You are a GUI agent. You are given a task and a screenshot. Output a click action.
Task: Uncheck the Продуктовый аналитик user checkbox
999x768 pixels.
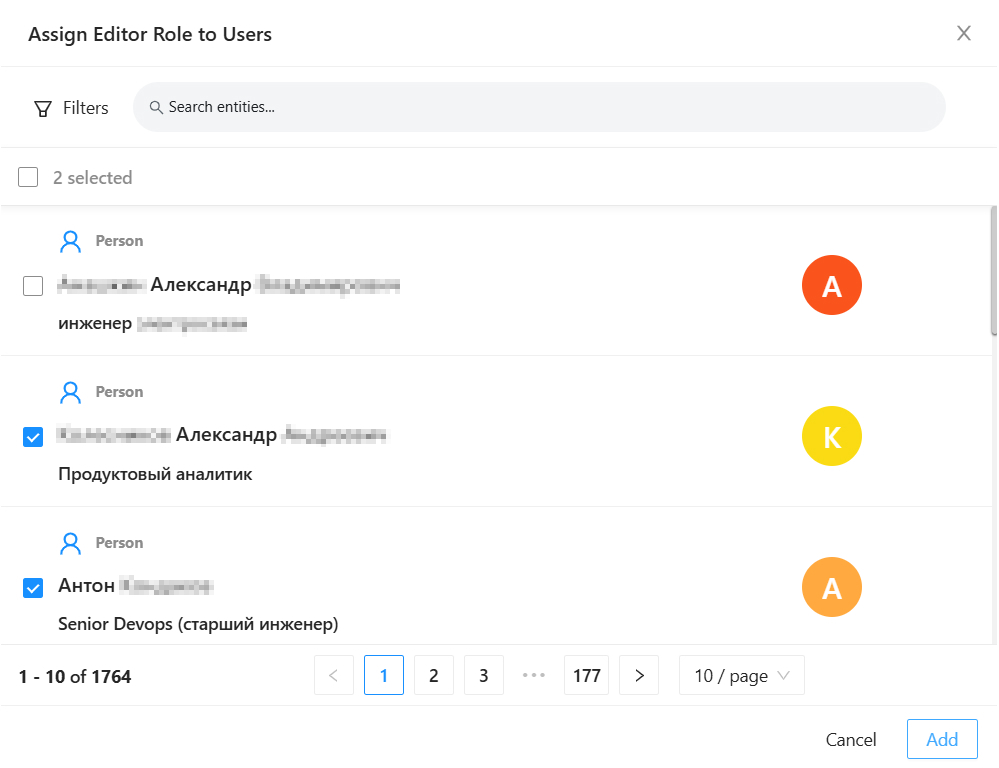33,437
